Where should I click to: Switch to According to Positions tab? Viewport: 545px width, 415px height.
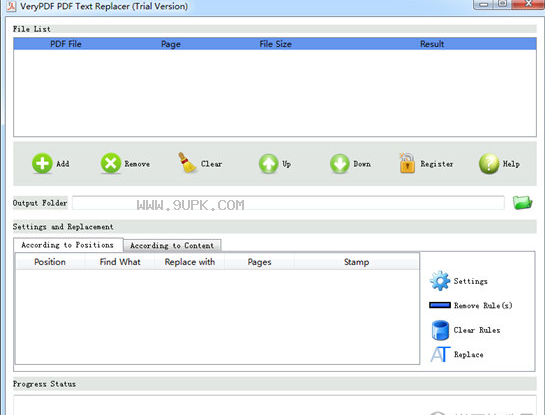click(68, 245)
